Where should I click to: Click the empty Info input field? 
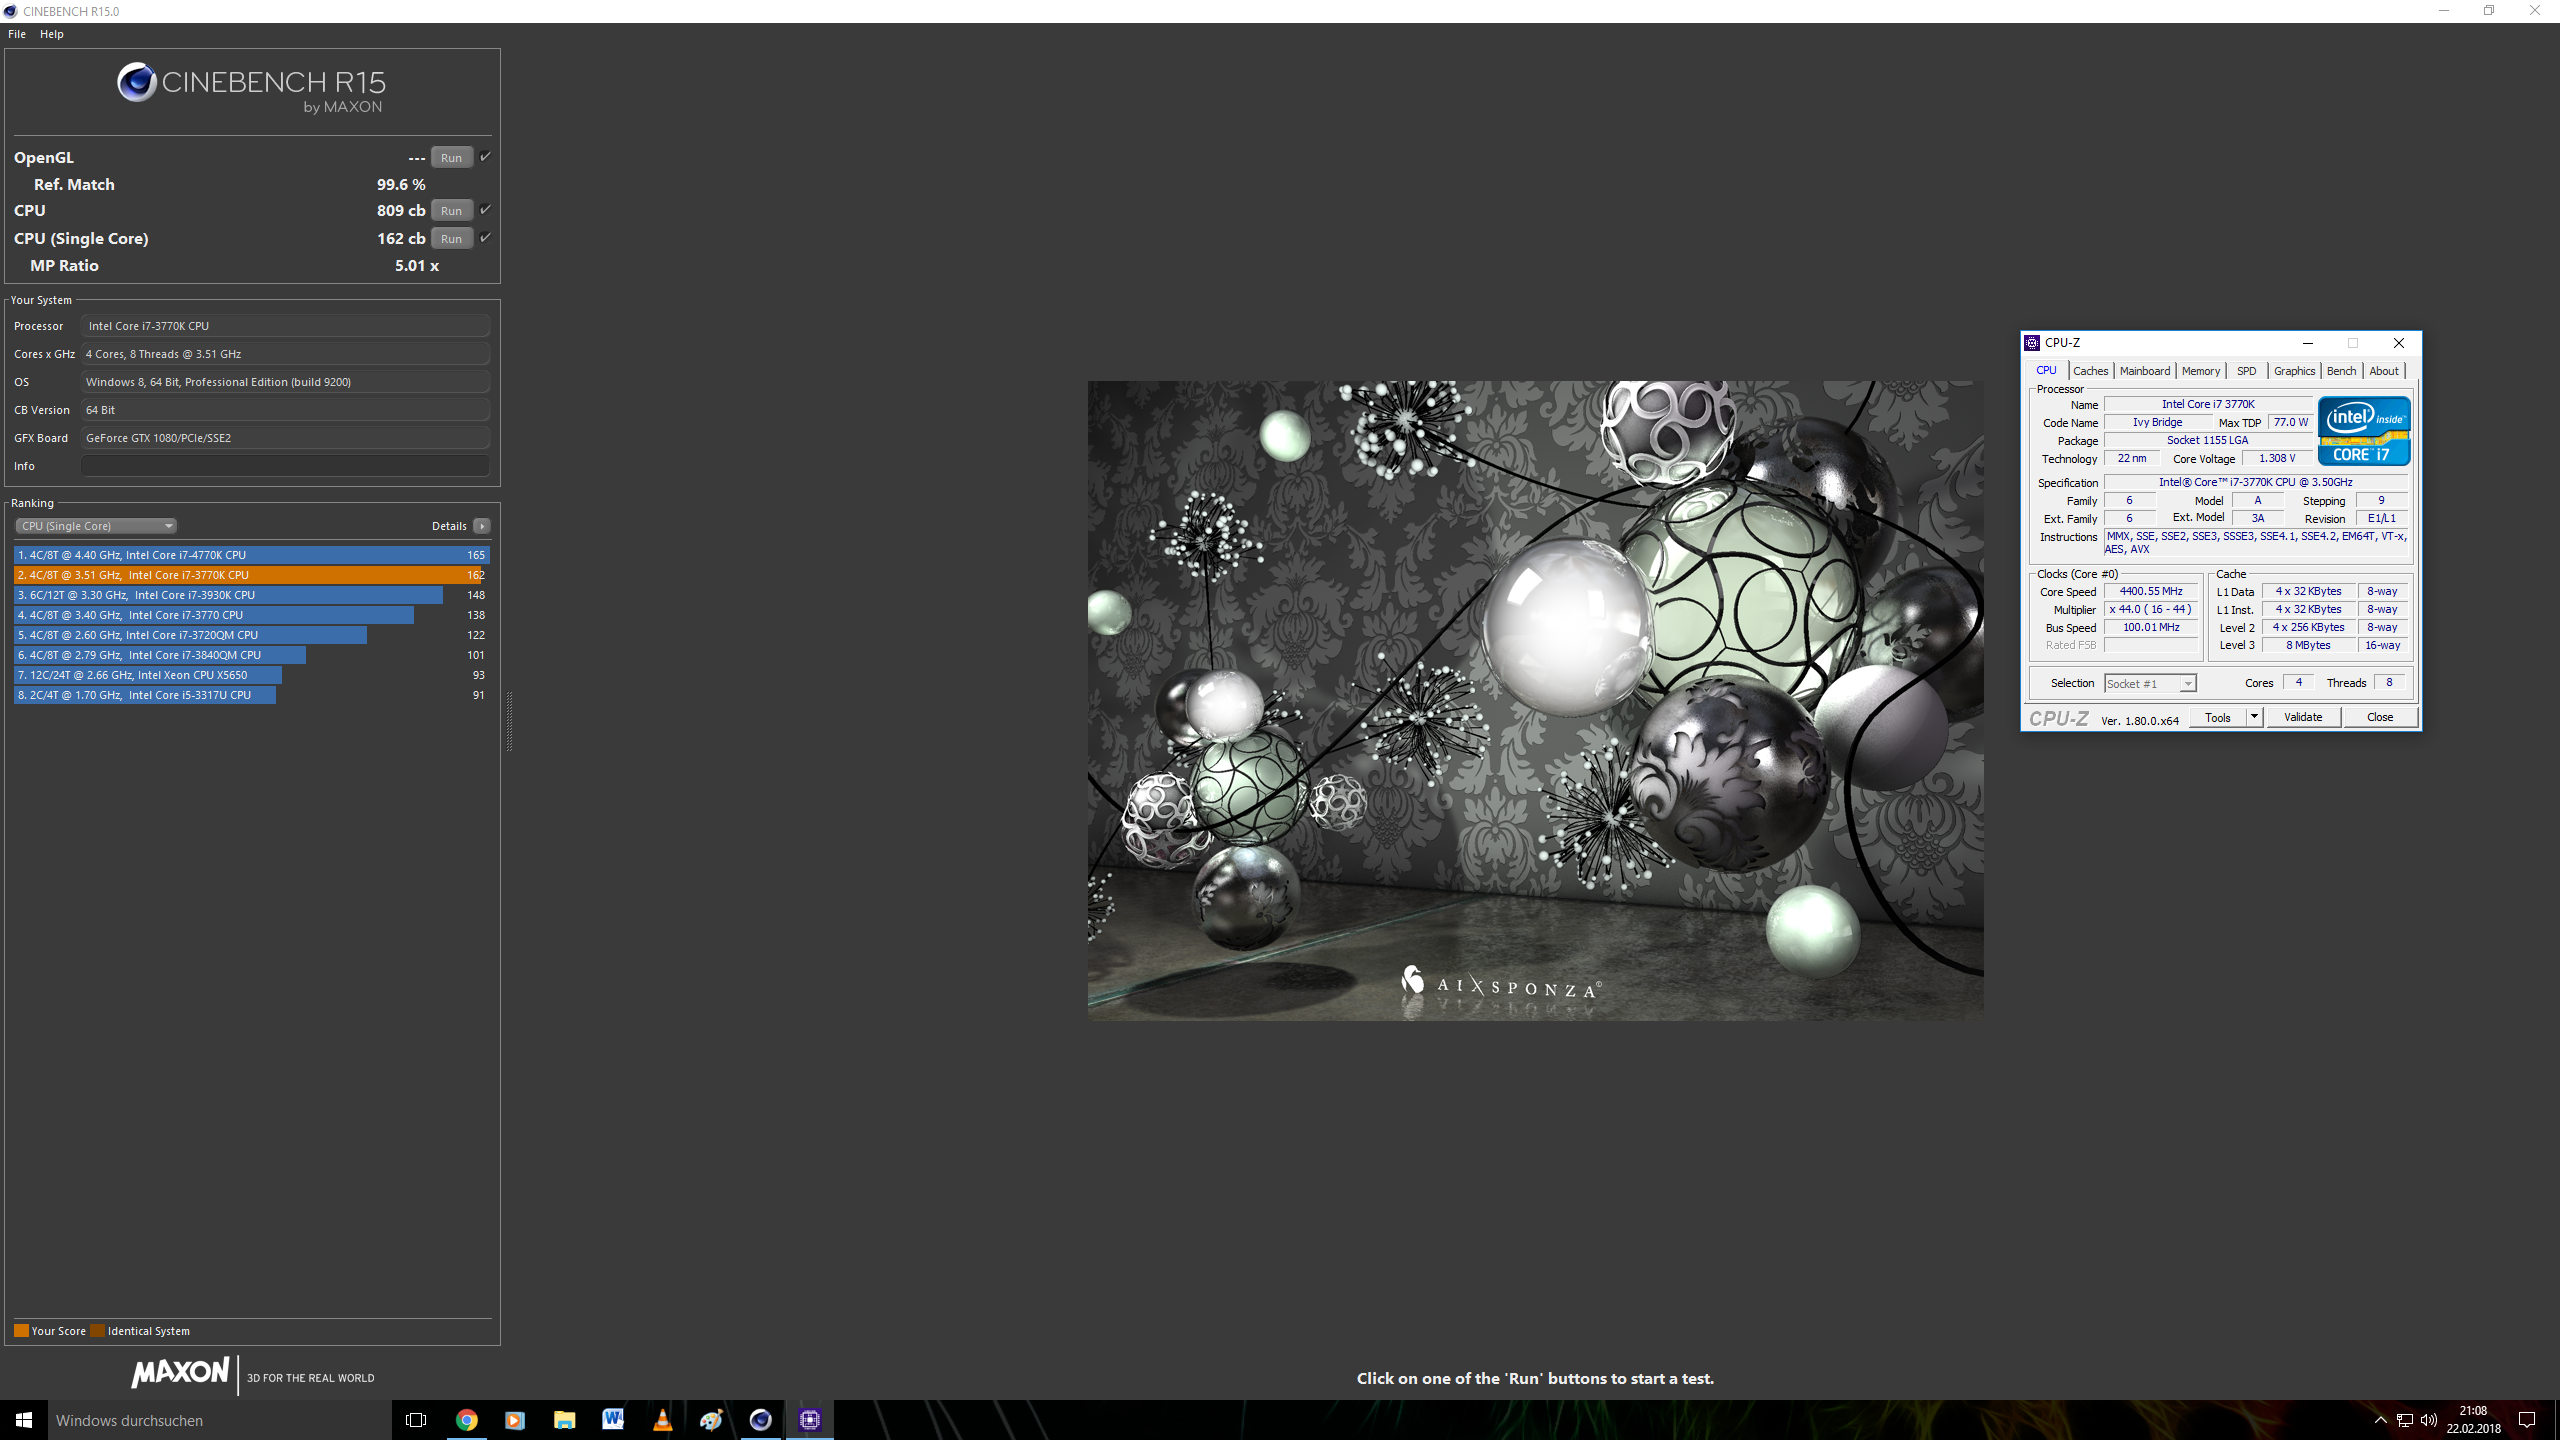point(285,466)
